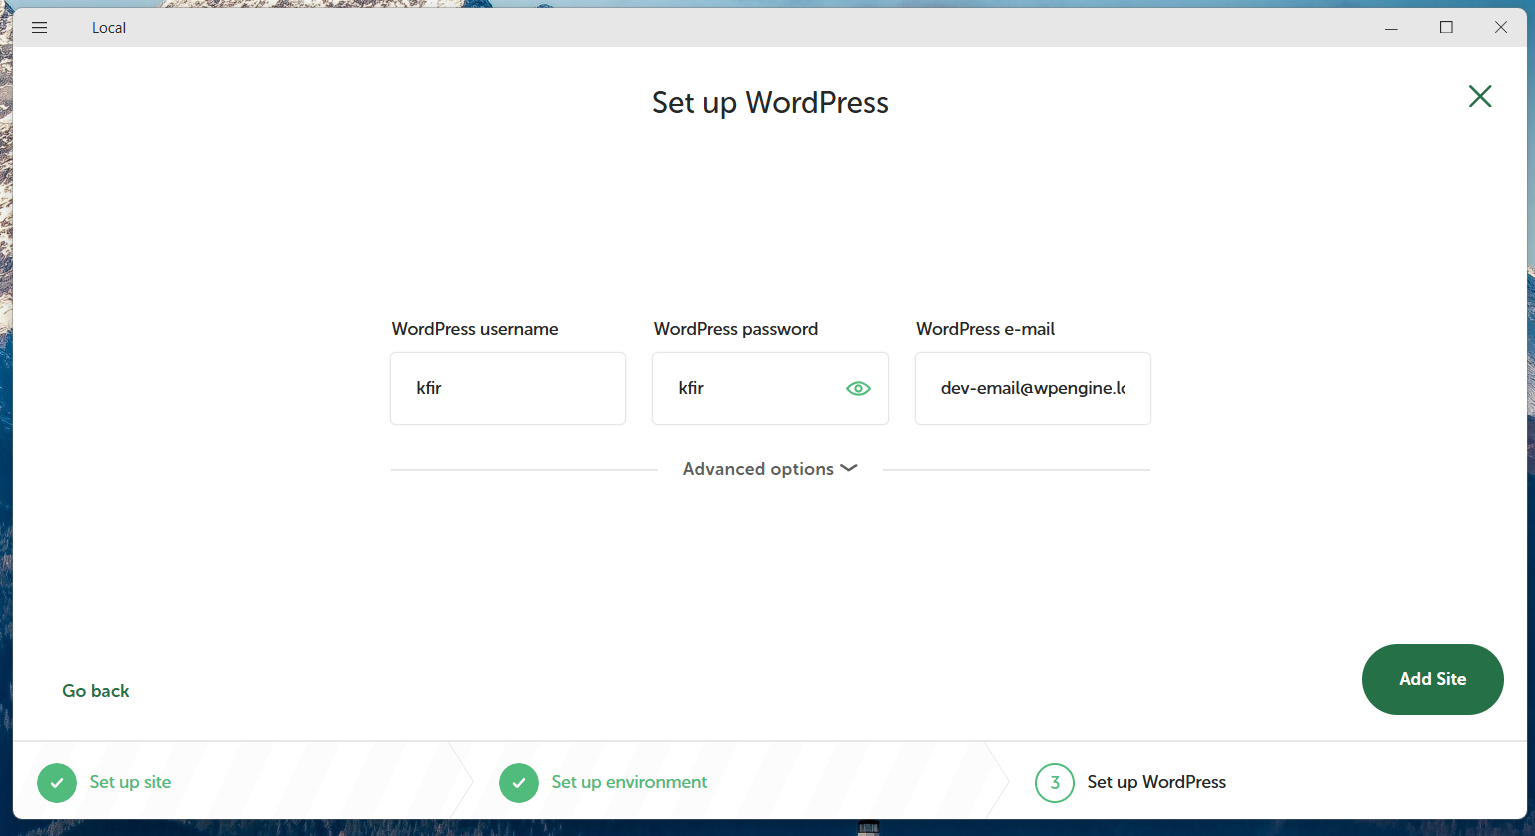Expand the Advanced options chevron arrow

tap(849, 468)
